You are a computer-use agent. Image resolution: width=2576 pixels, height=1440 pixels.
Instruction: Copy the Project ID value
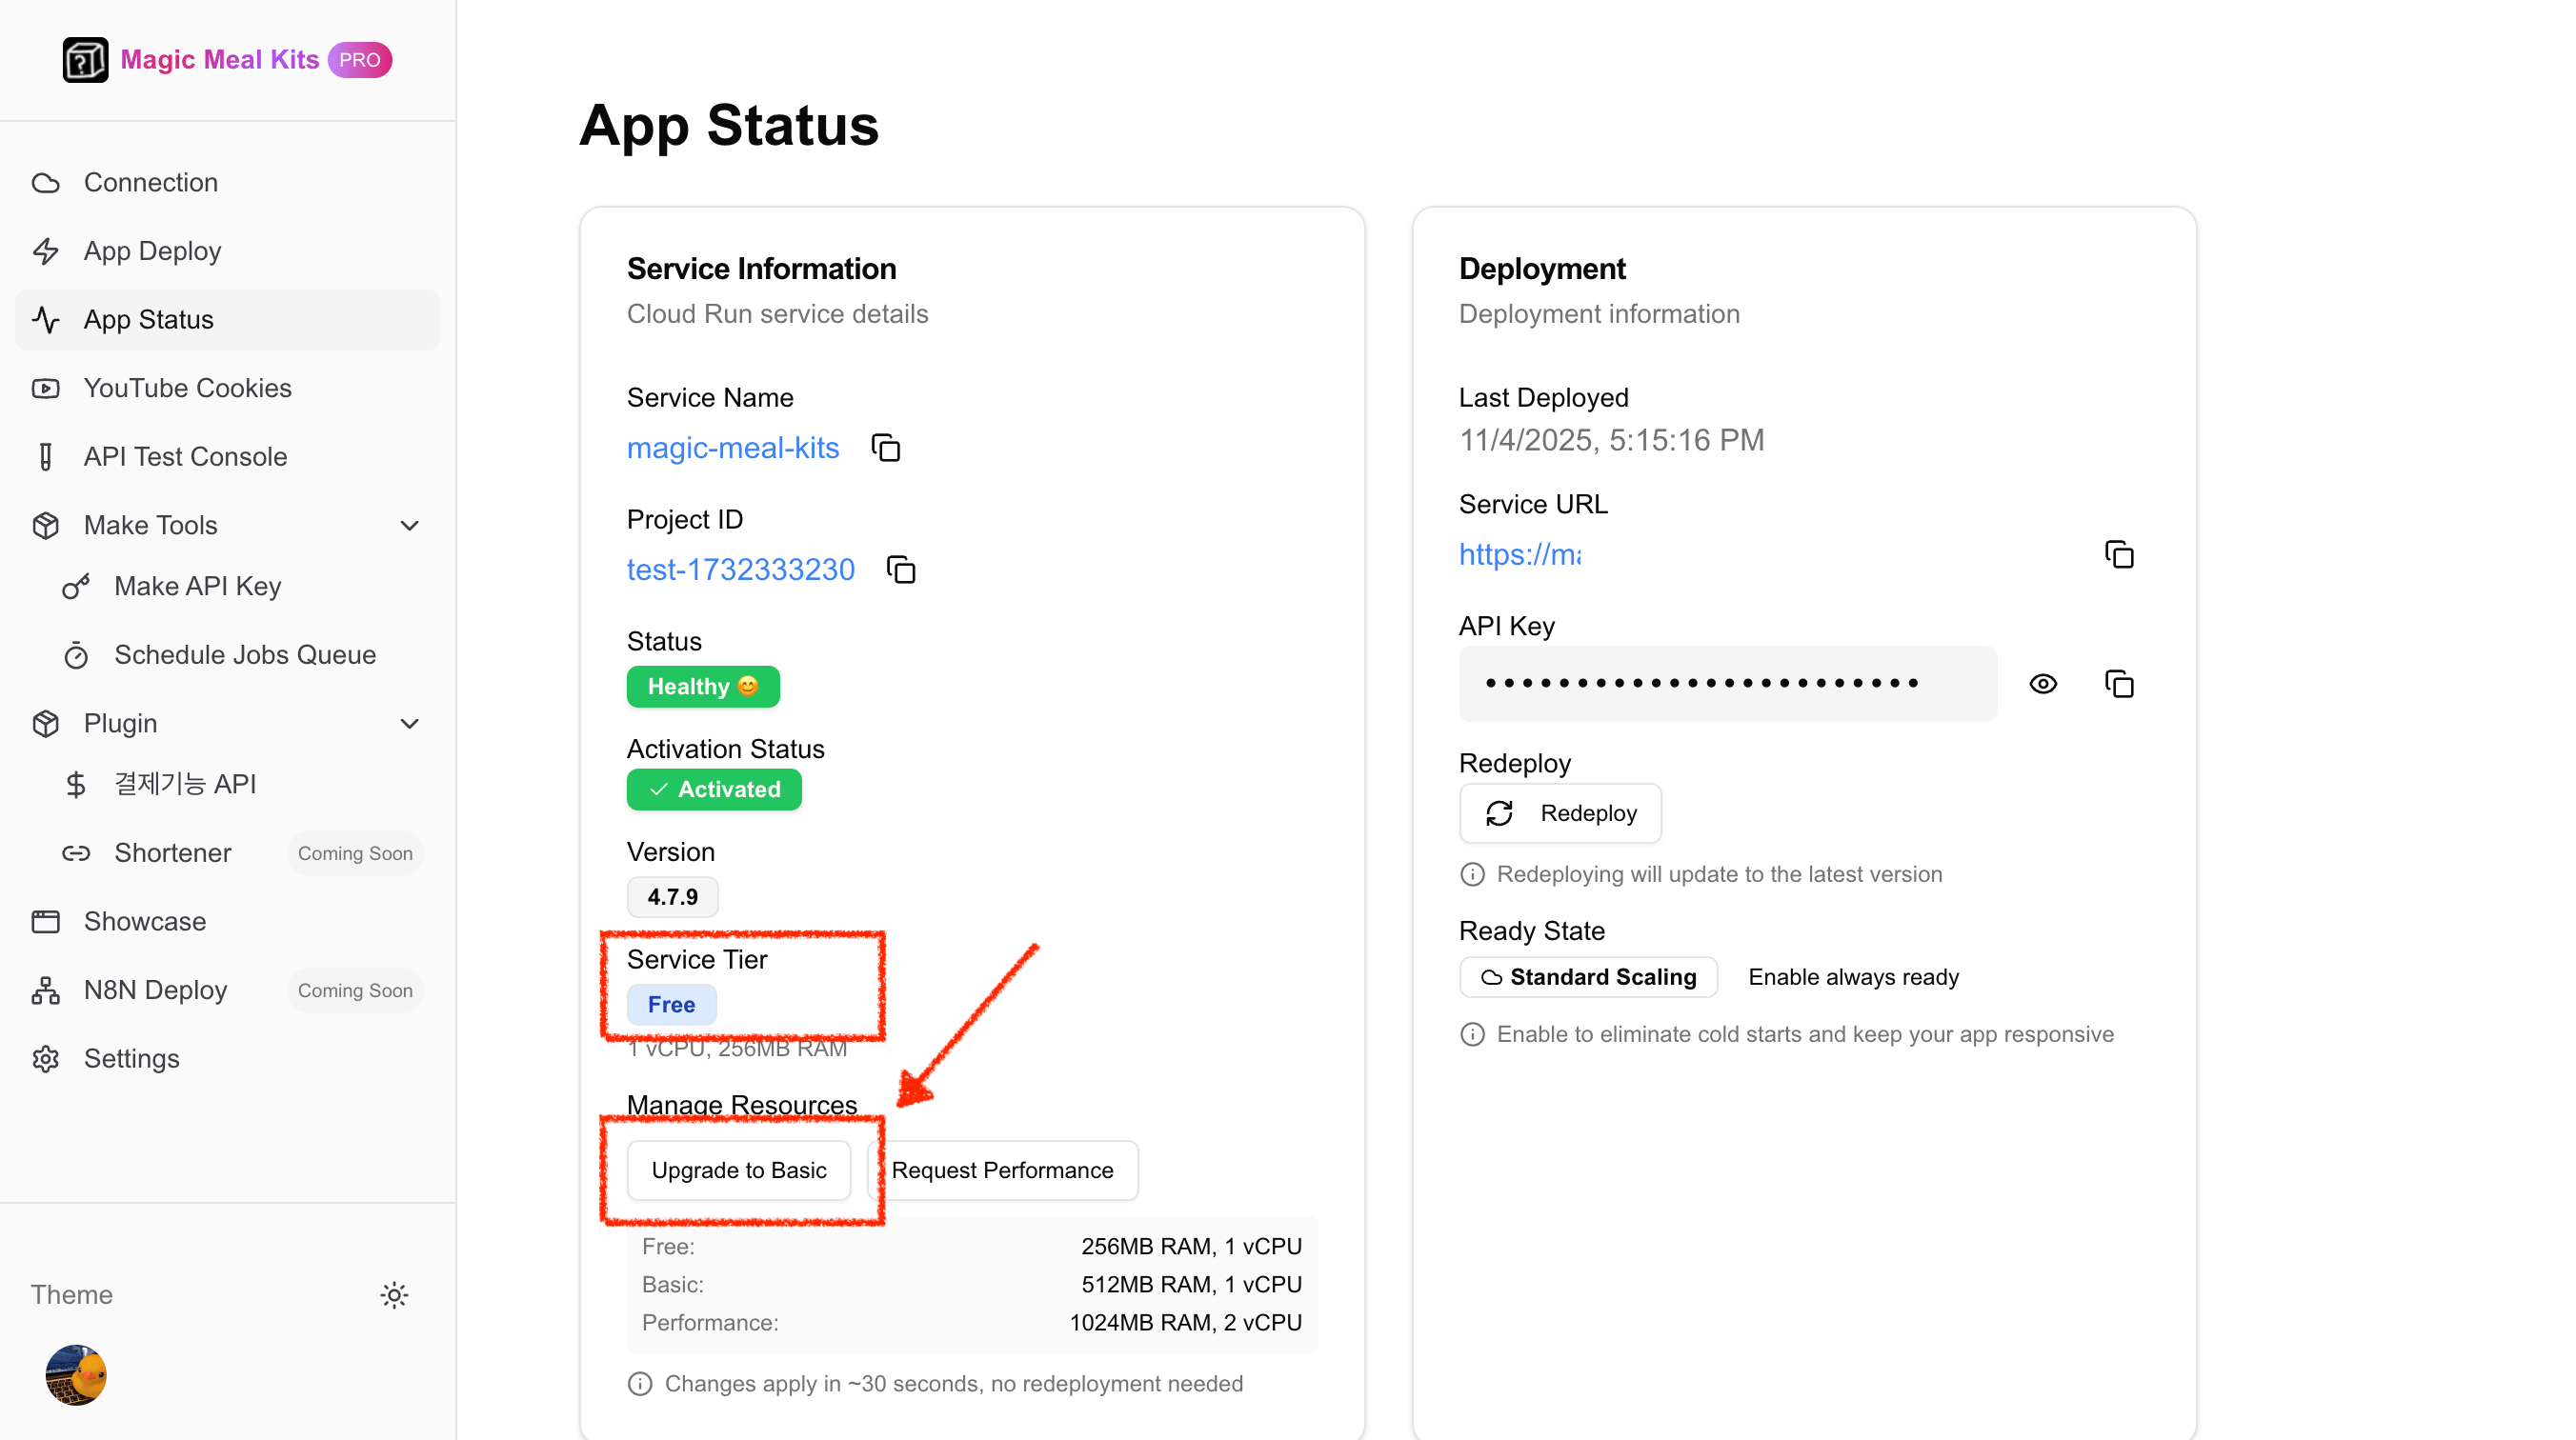click(x=901, y=570)
